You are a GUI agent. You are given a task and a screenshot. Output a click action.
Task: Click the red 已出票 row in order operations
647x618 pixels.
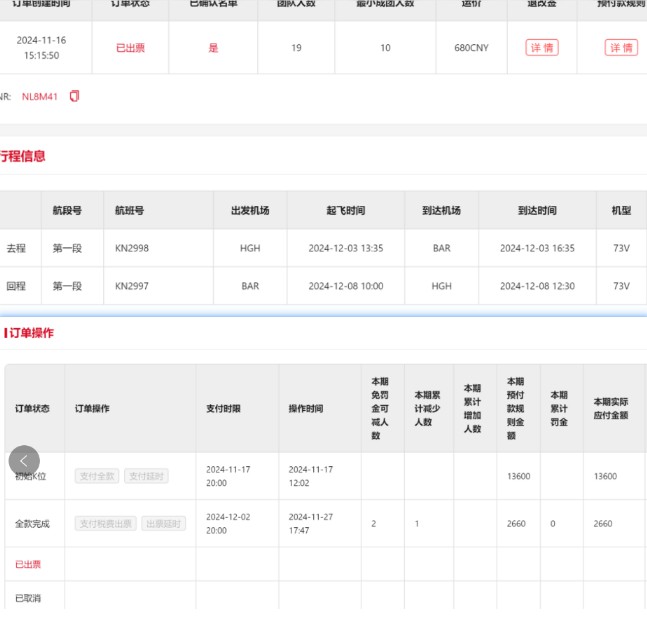coord(28,564)
